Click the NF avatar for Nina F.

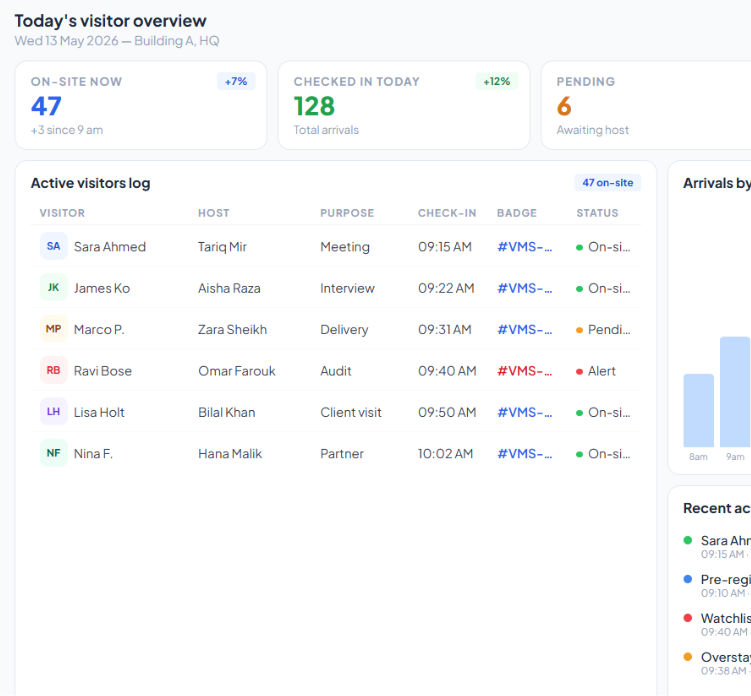tap(54, 453)
